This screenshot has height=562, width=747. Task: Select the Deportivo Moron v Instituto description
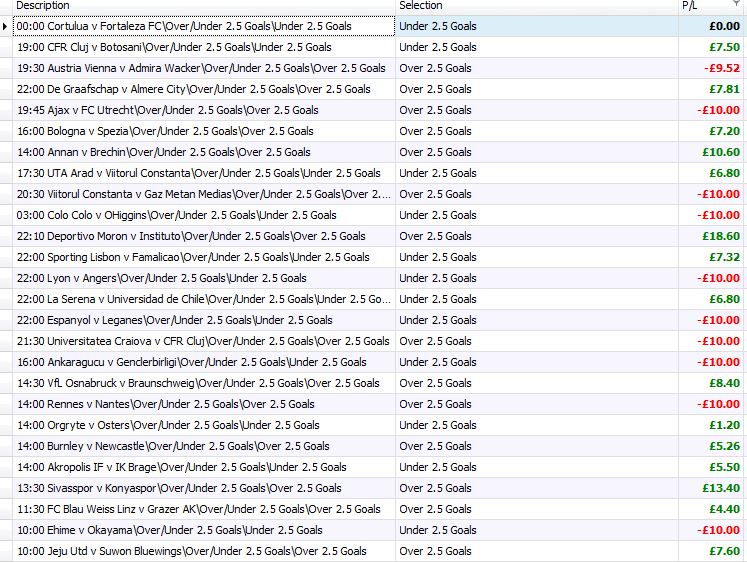tap(204, 236)
